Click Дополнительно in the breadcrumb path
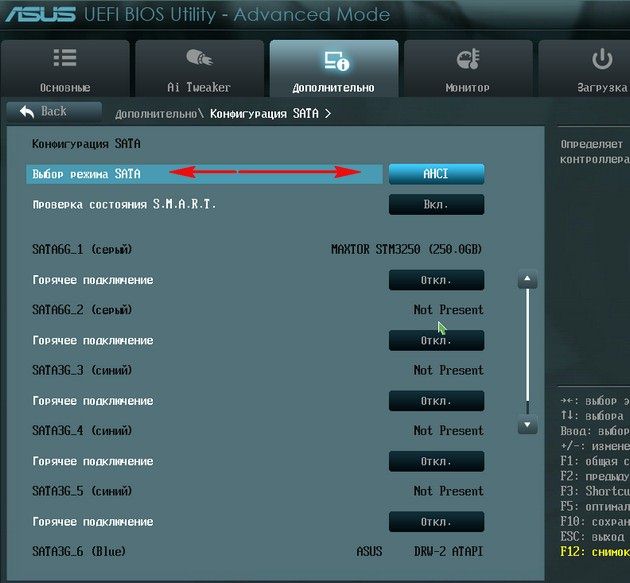630x583 pixels. [156, 114]
